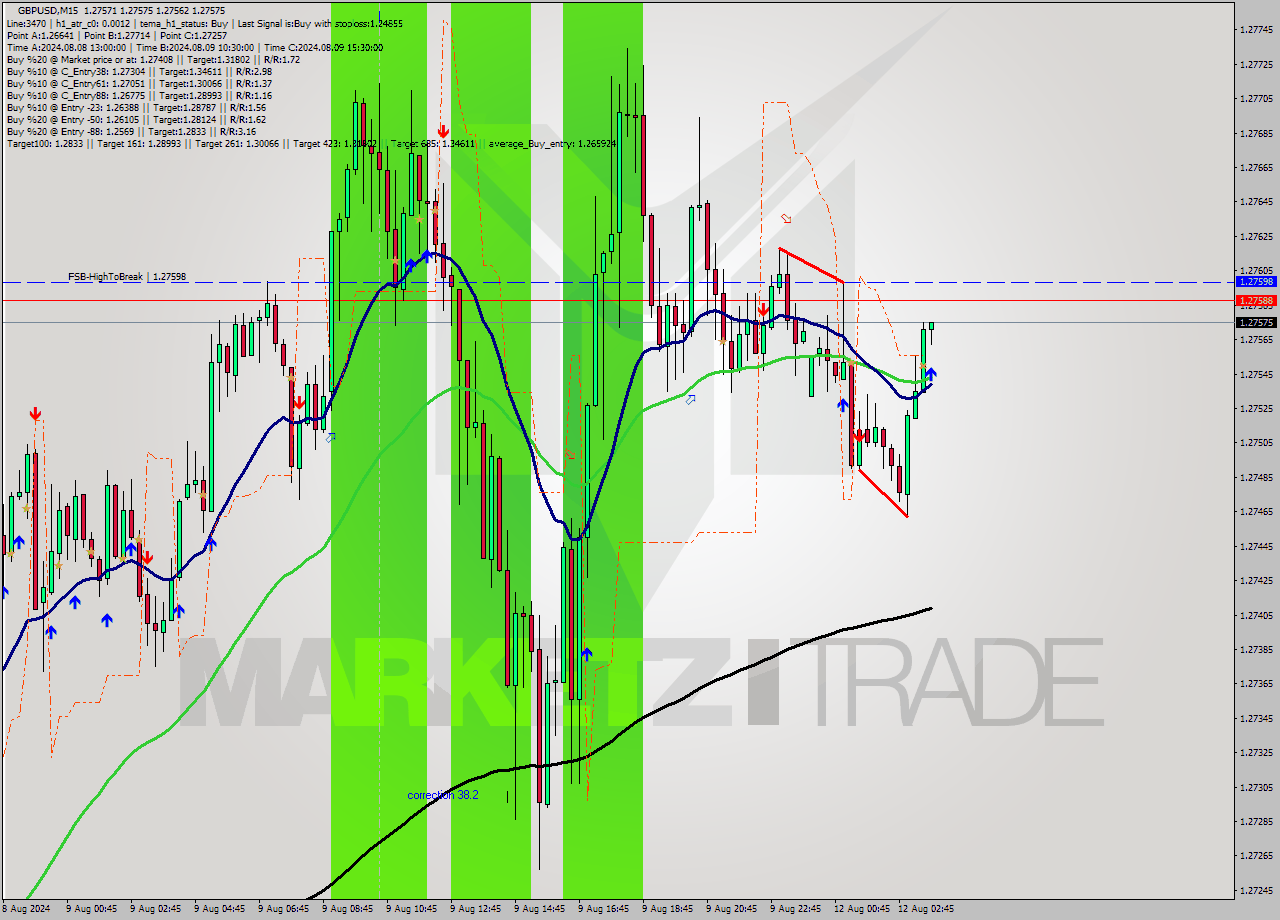Click the current price 1.27575 tag
1280x920 pixels.
[x=1256, y=322]
